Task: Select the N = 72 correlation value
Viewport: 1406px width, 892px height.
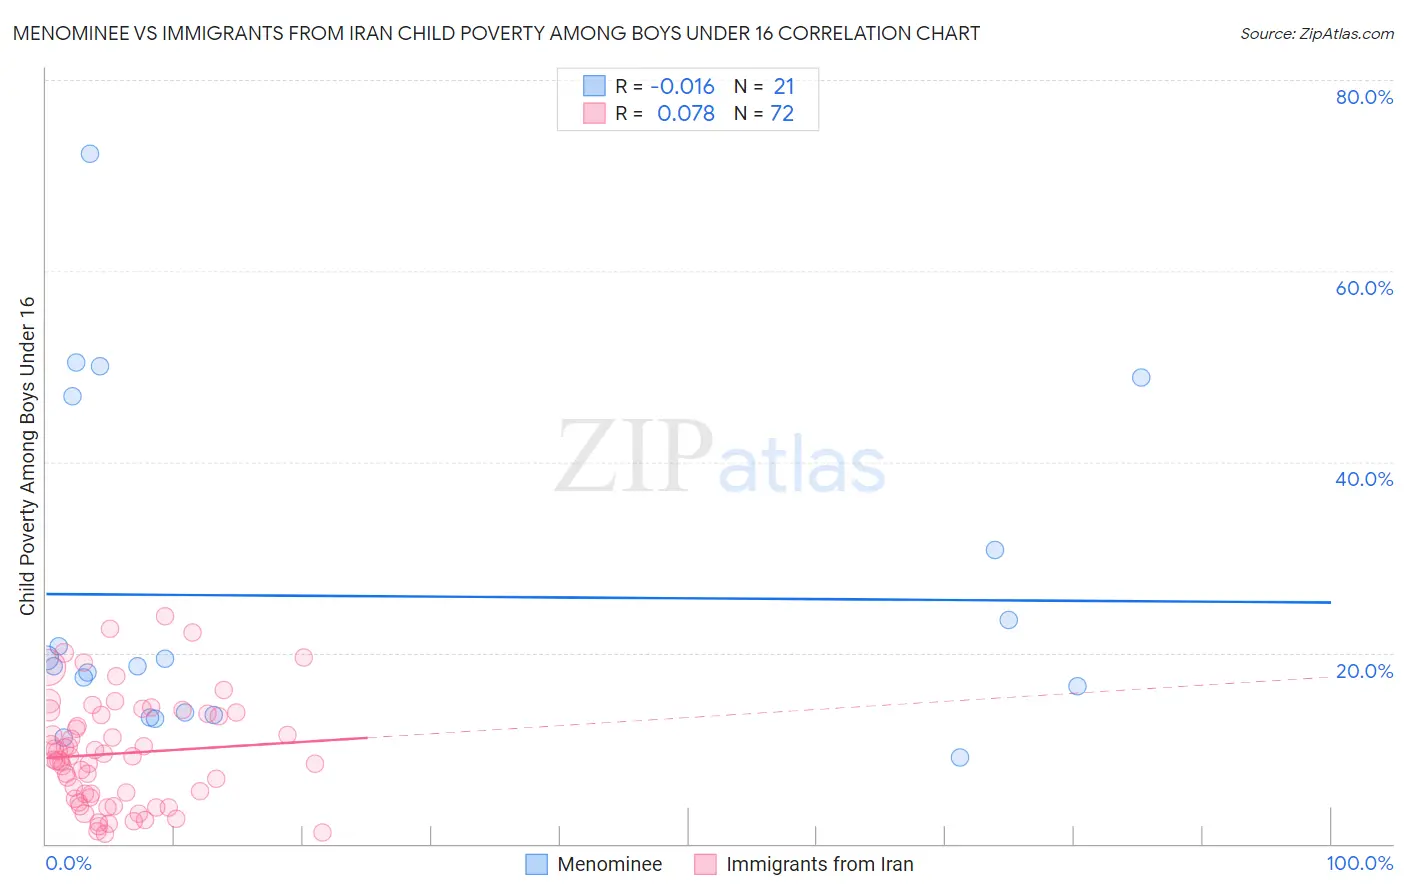Action: click(764, 113)
